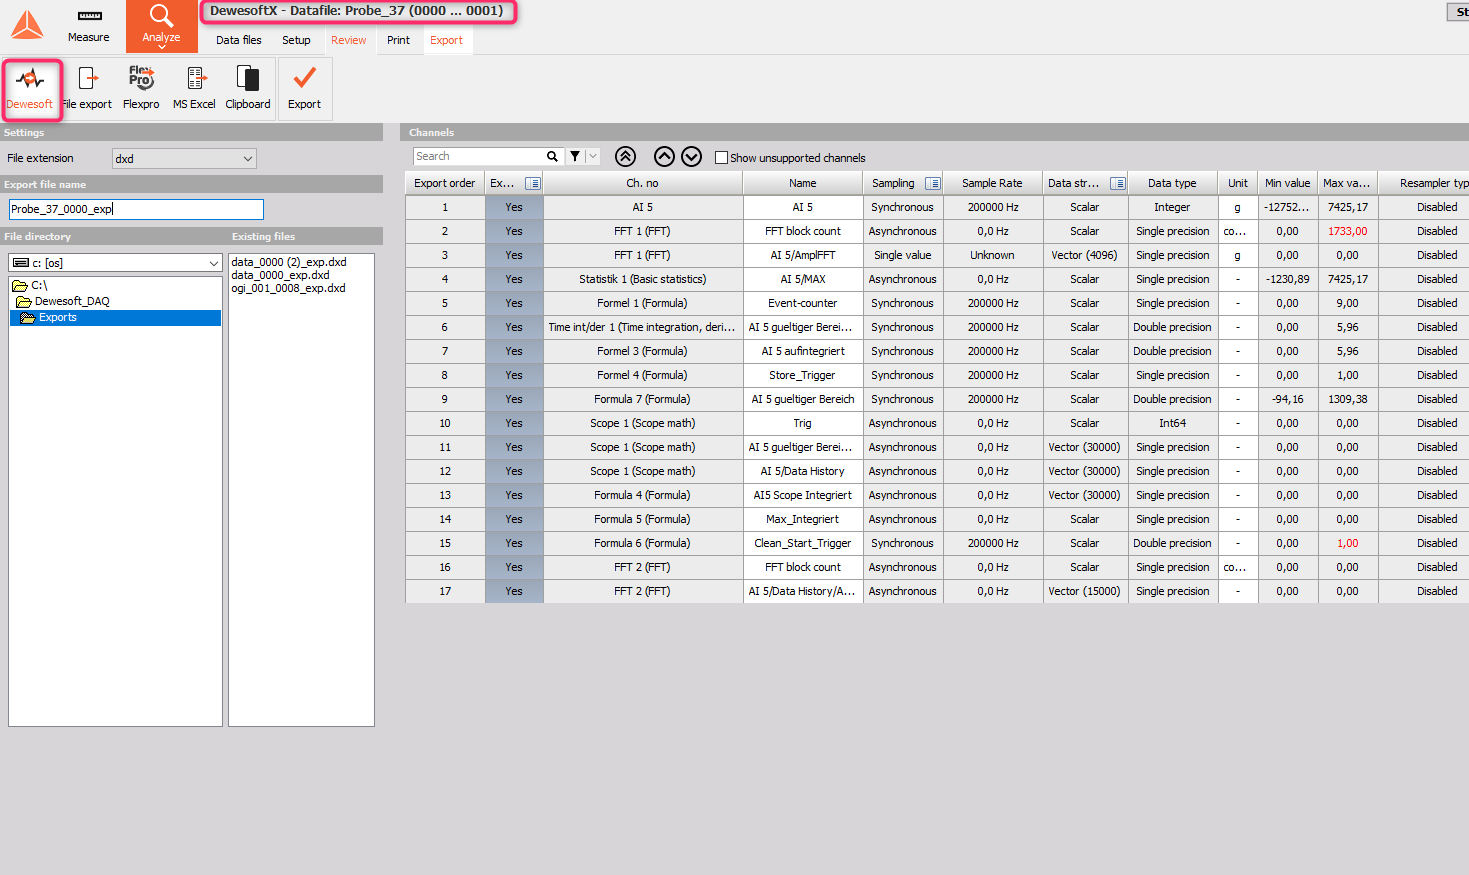Toggle export Yes for Max_Integriert
The image size is (1469, 875).
point(514,519)
